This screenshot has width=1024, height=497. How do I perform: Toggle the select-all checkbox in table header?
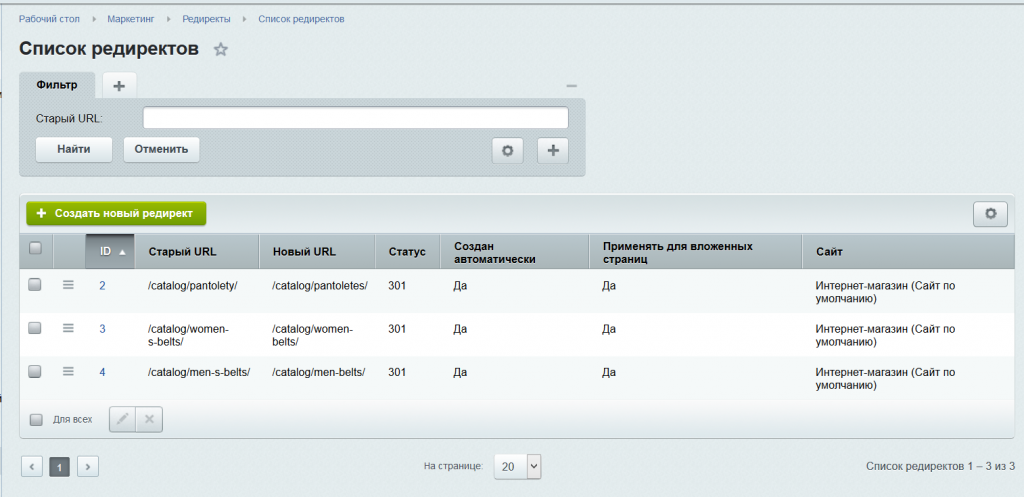pyautogui.click(x=35, y=249)
